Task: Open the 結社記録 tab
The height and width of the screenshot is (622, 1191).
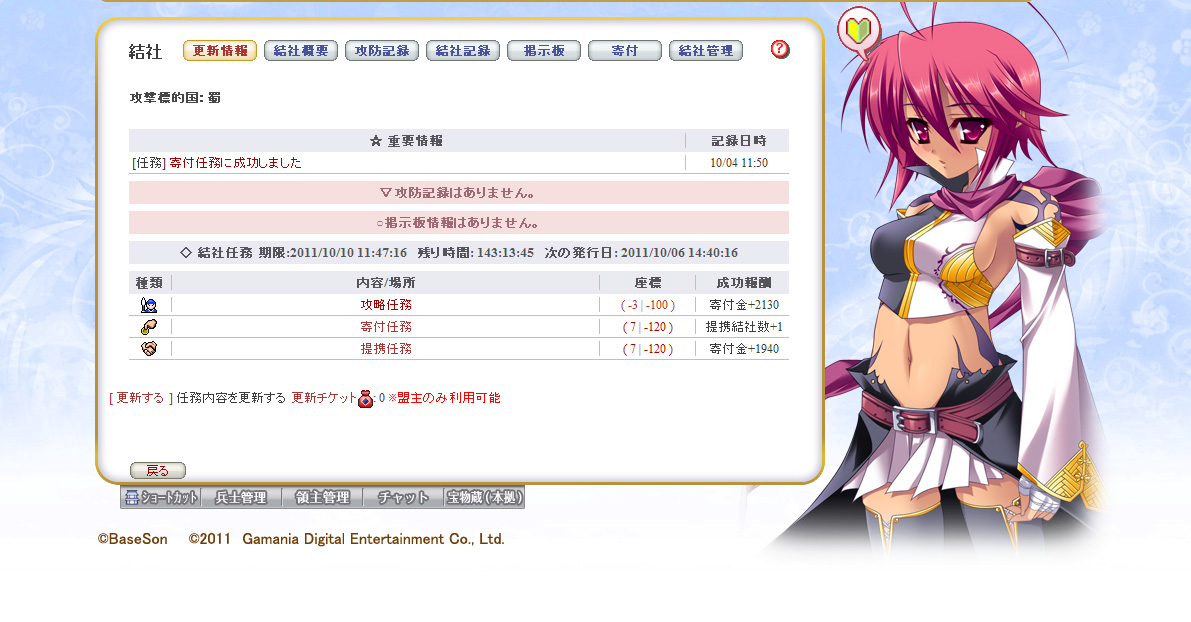Action: point(463,51)
